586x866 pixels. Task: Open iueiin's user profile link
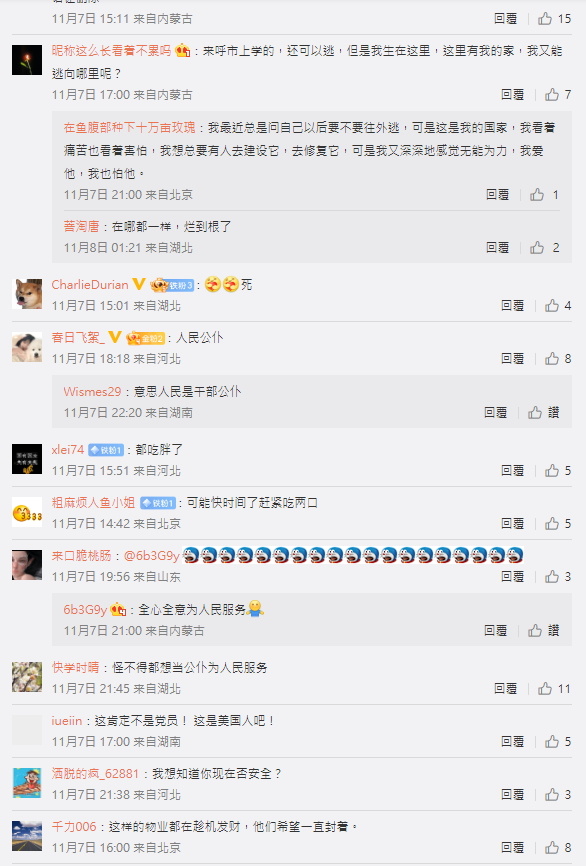66,721
